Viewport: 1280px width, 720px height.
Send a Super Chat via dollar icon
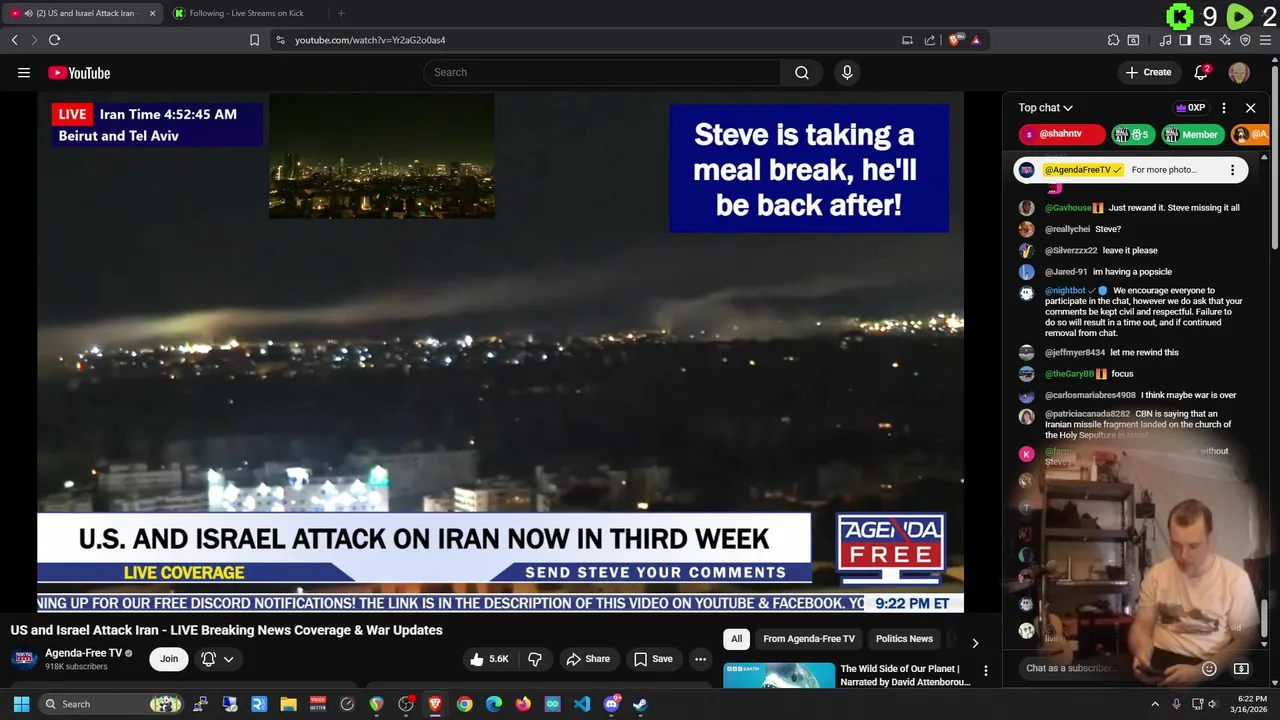pos(1241,668)
